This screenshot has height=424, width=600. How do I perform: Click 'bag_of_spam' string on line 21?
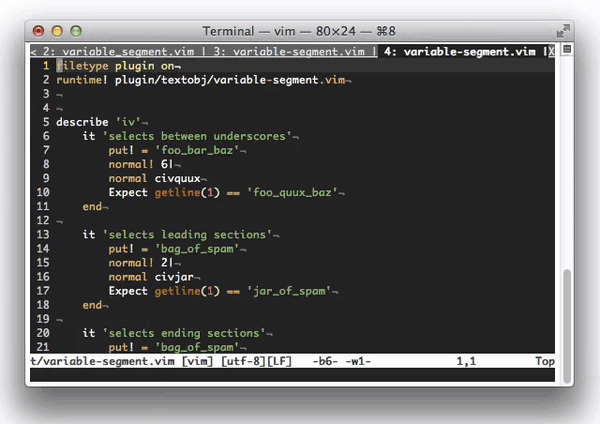coord(197,347)
